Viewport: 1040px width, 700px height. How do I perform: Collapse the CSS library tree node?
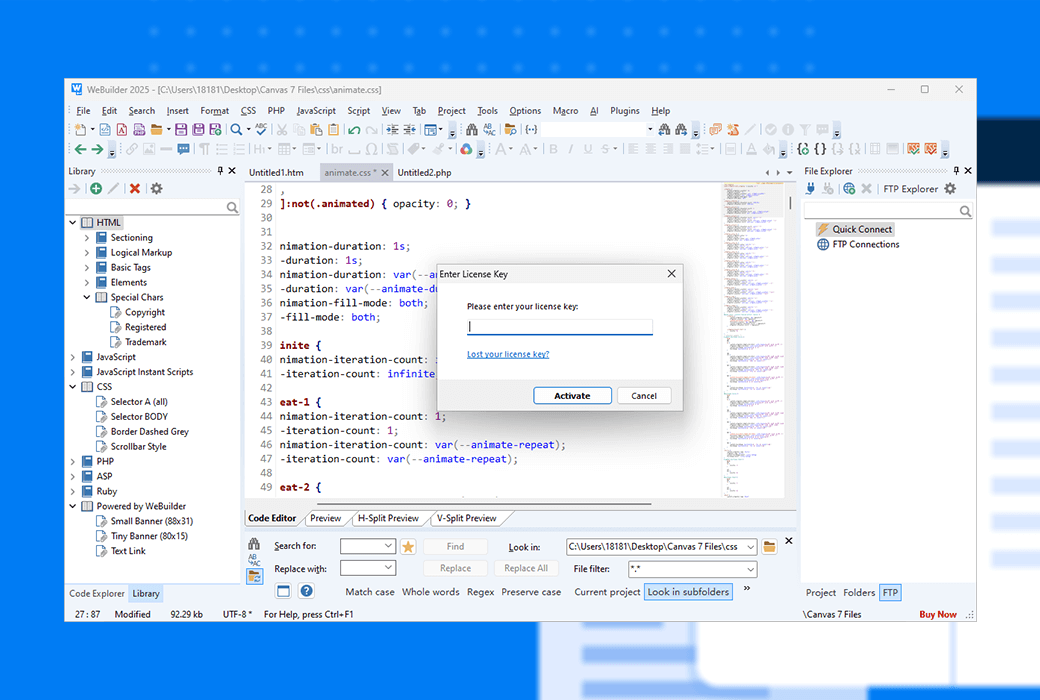(x=73, y=387)
